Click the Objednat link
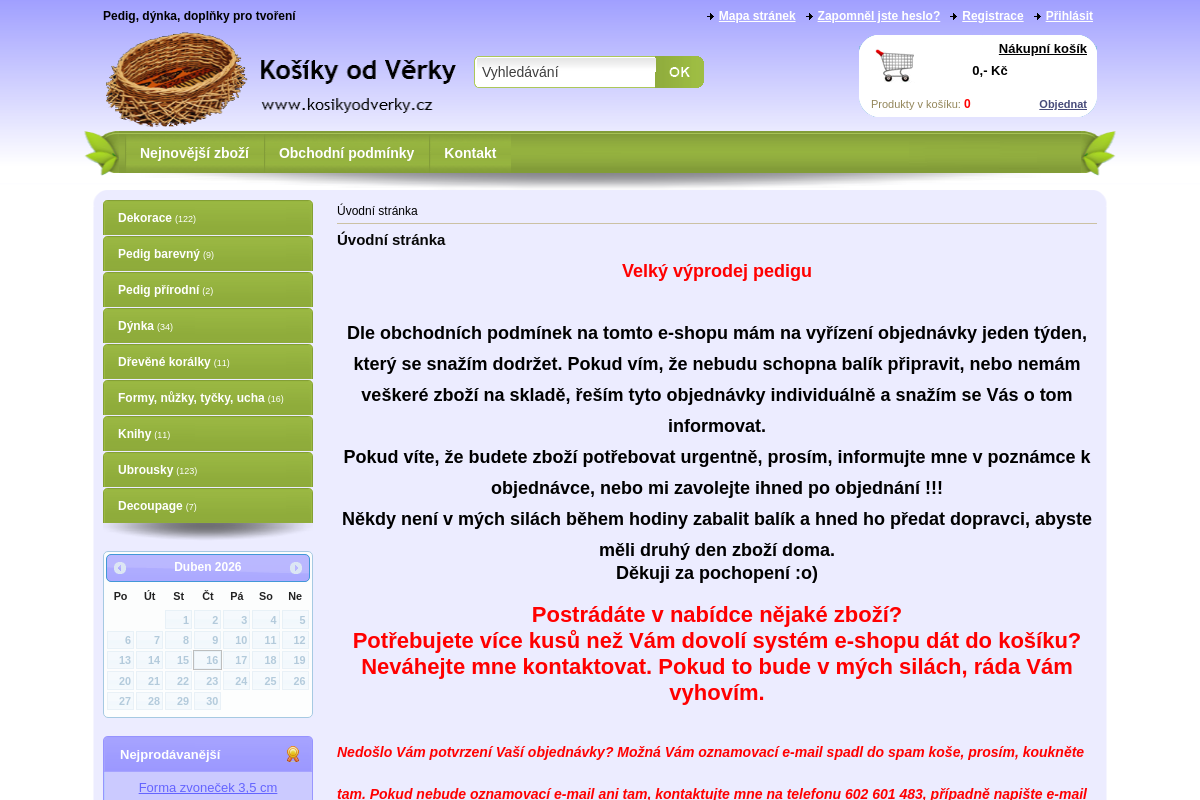Screen dimensions: 1200x800 1062,103
